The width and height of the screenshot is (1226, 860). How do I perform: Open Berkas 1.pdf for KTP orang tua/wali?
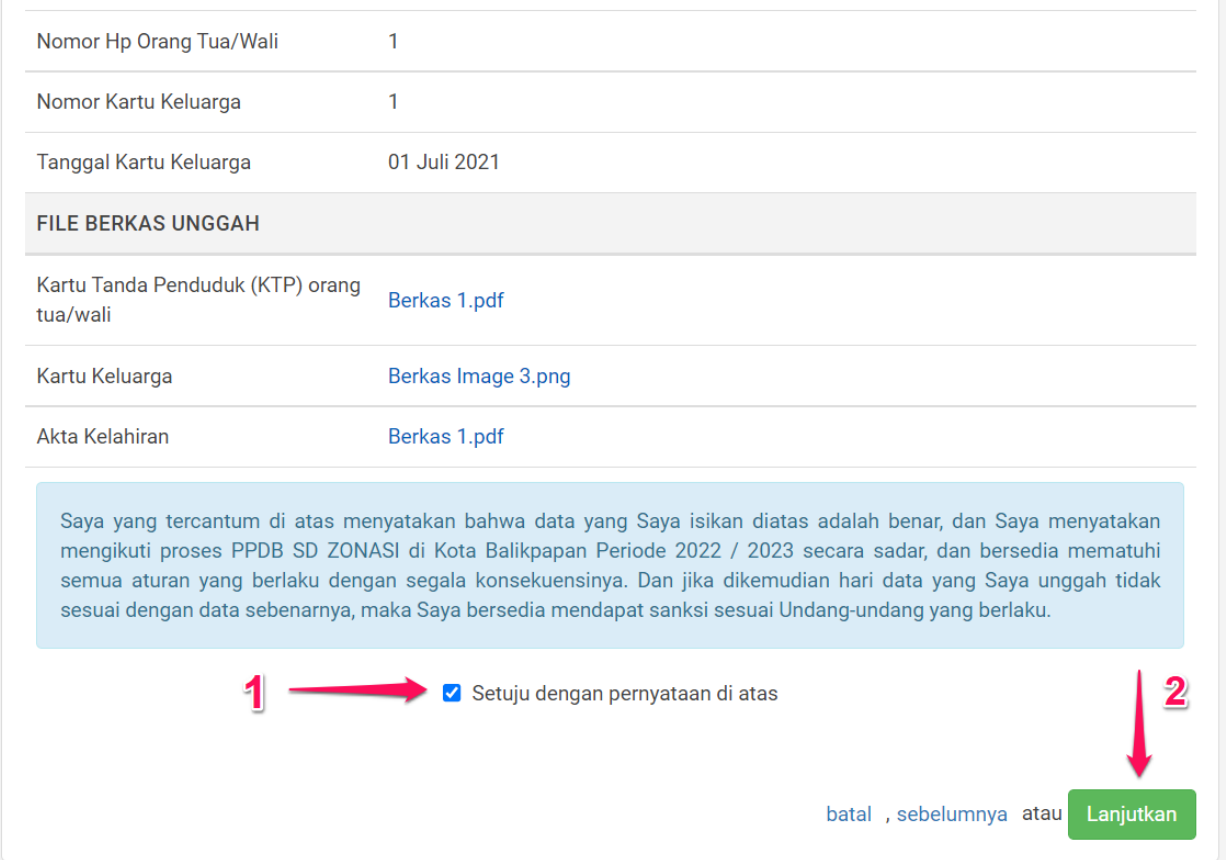(x=445, y=300)
